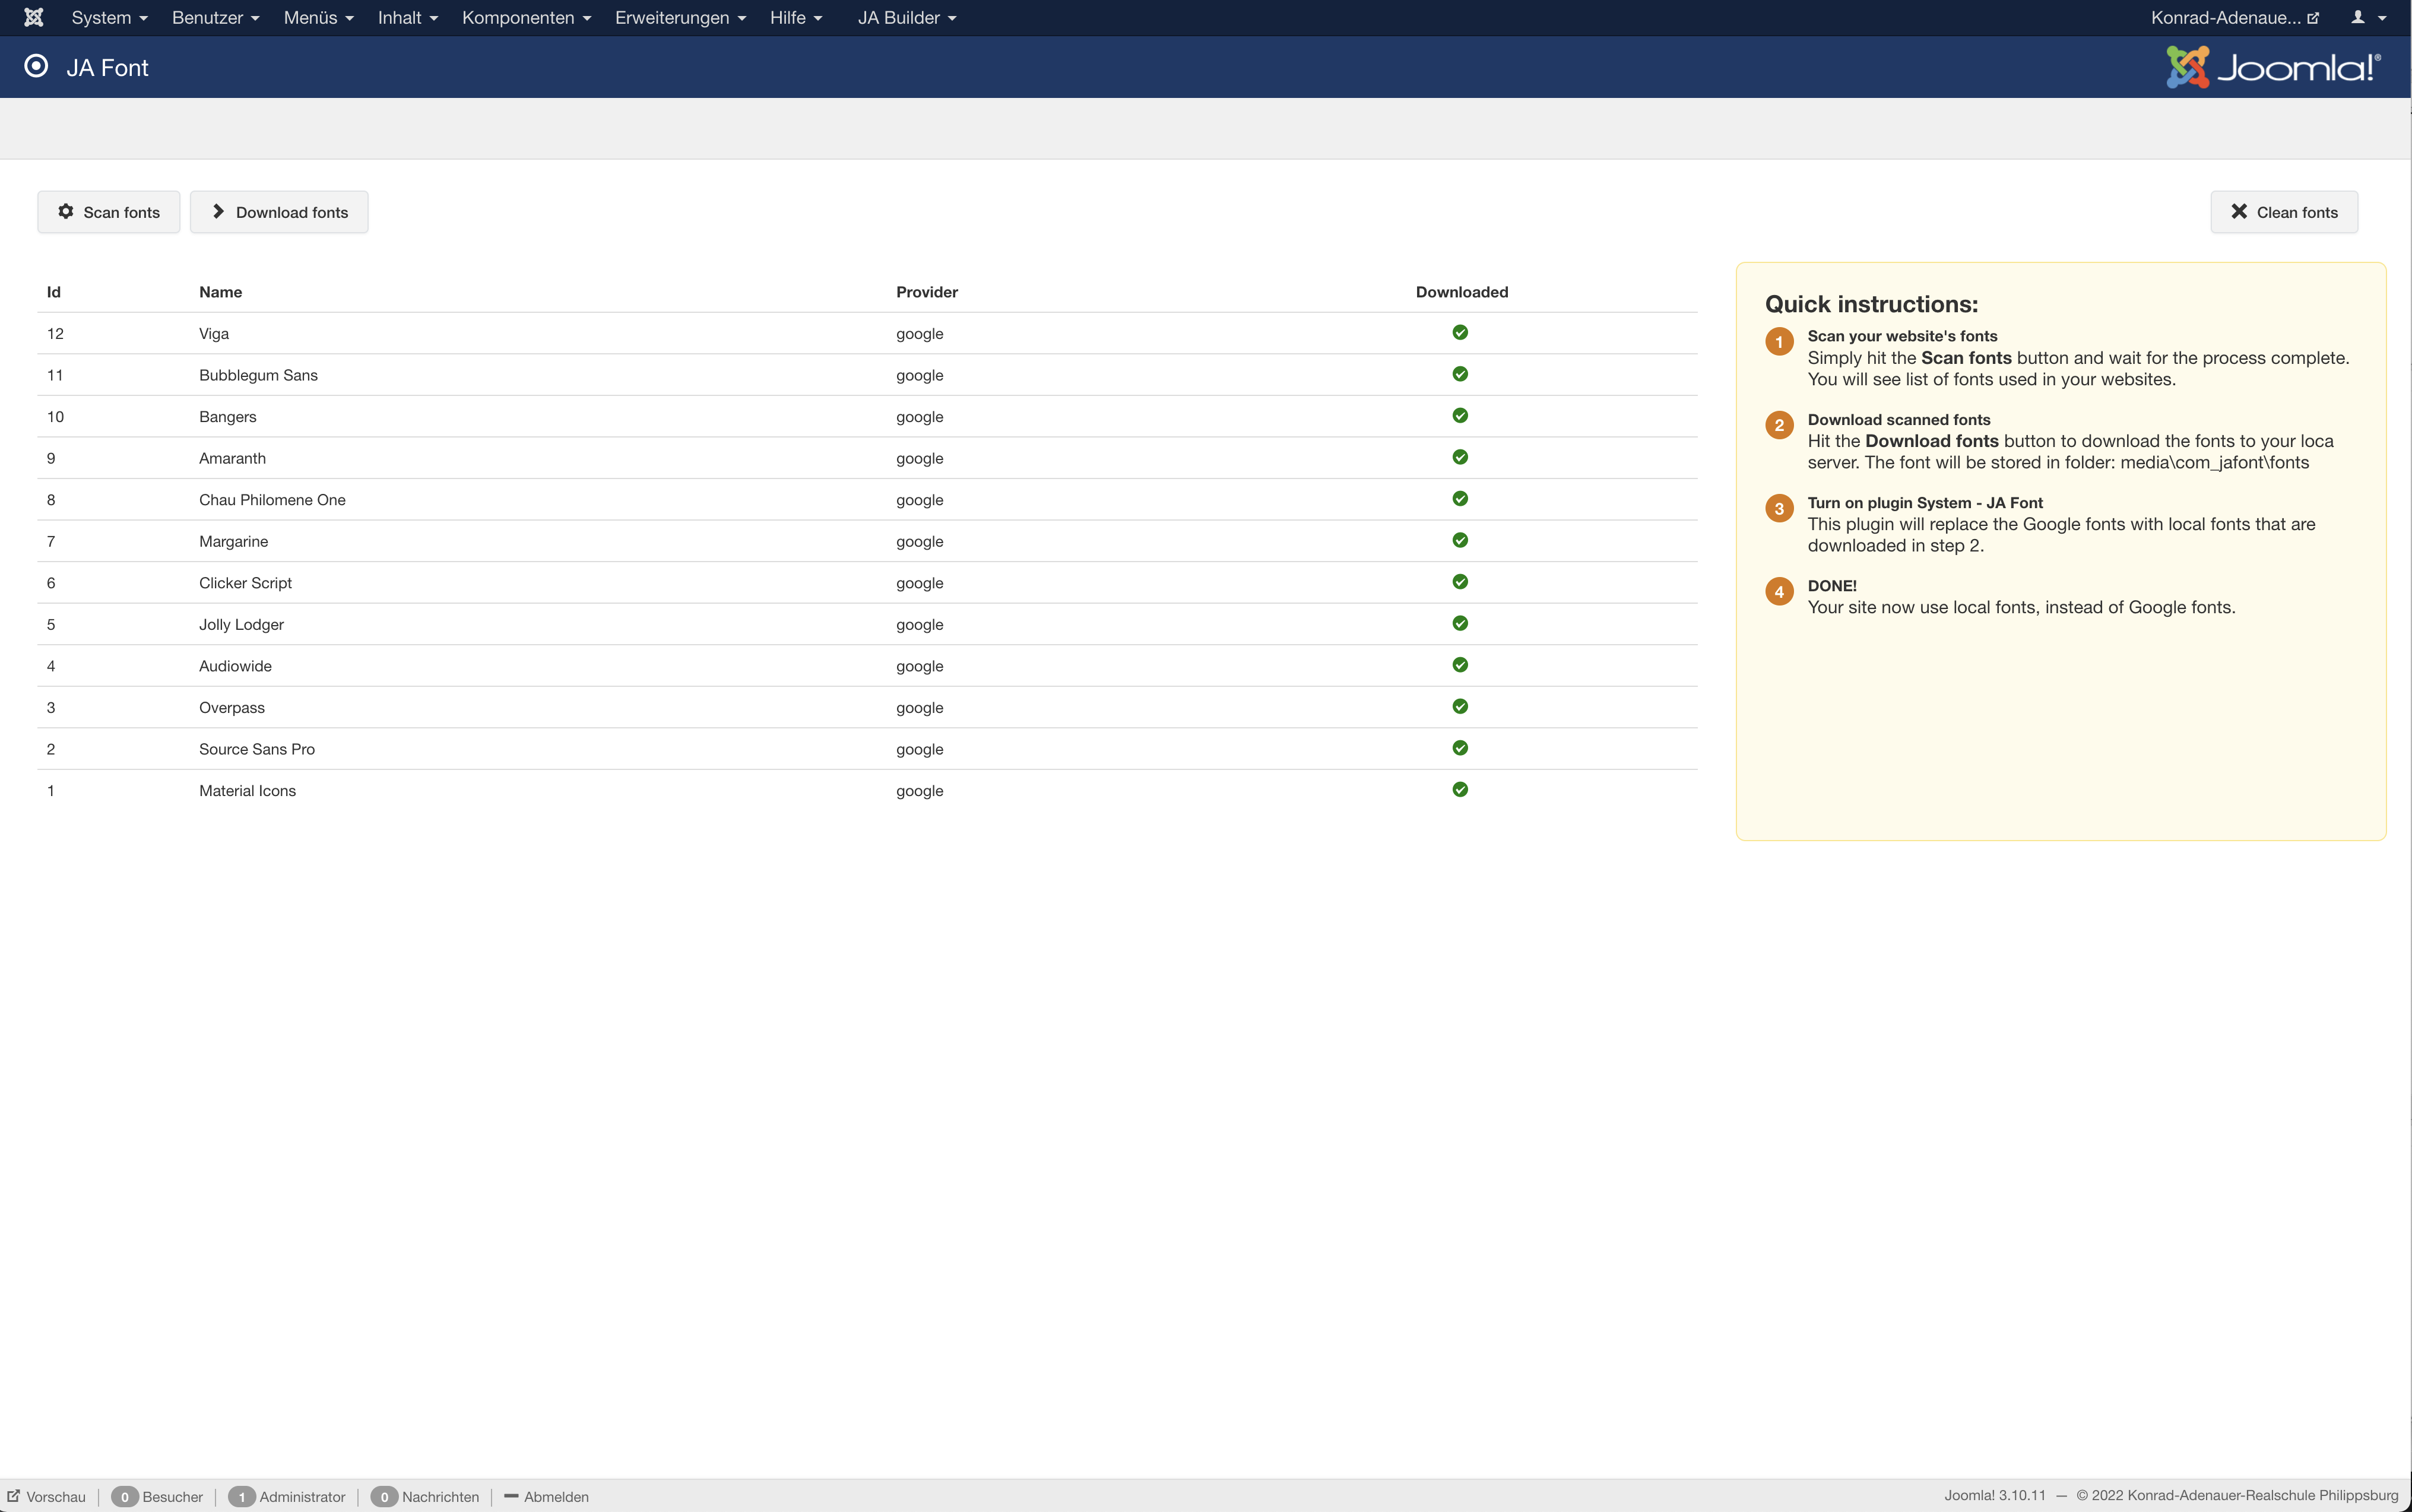Click the Joomla logo icon in top-left corner
The image size is (2412, 1512).
point(33,17)
